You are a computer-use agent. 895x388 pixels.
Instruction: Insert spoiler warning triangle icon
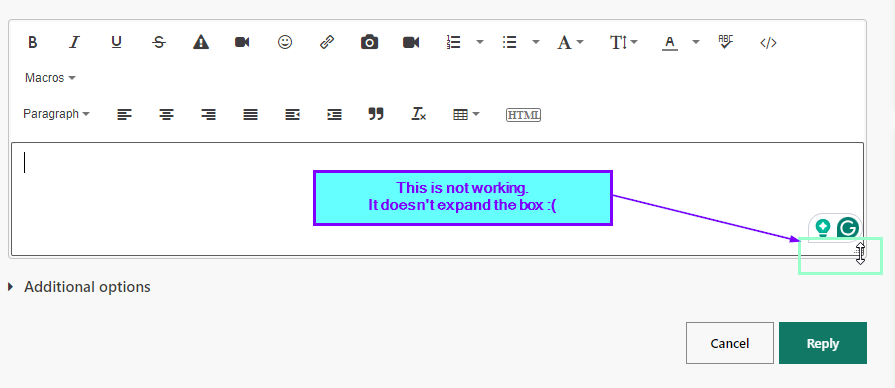(201, 42)
